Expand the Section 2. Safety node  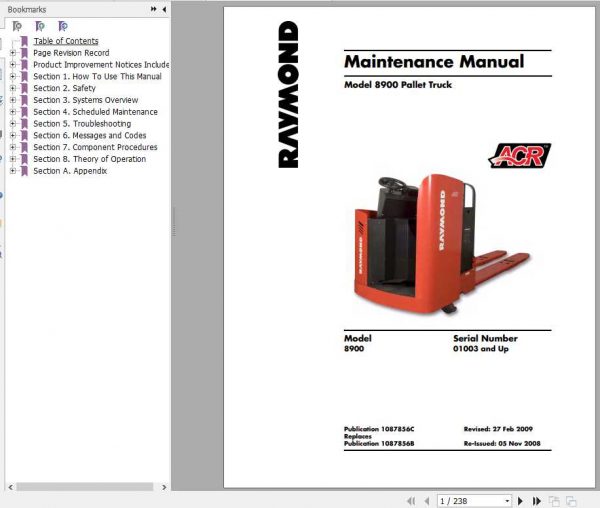13,88
